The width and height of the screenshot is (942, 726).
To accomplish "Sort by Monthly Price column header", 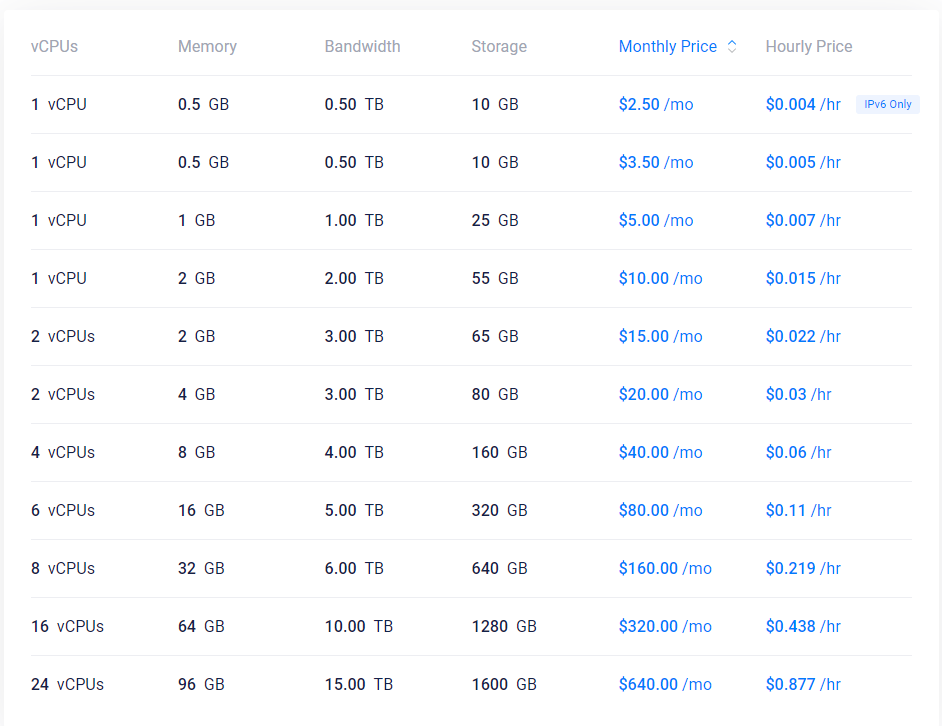I will pos(667,46).
